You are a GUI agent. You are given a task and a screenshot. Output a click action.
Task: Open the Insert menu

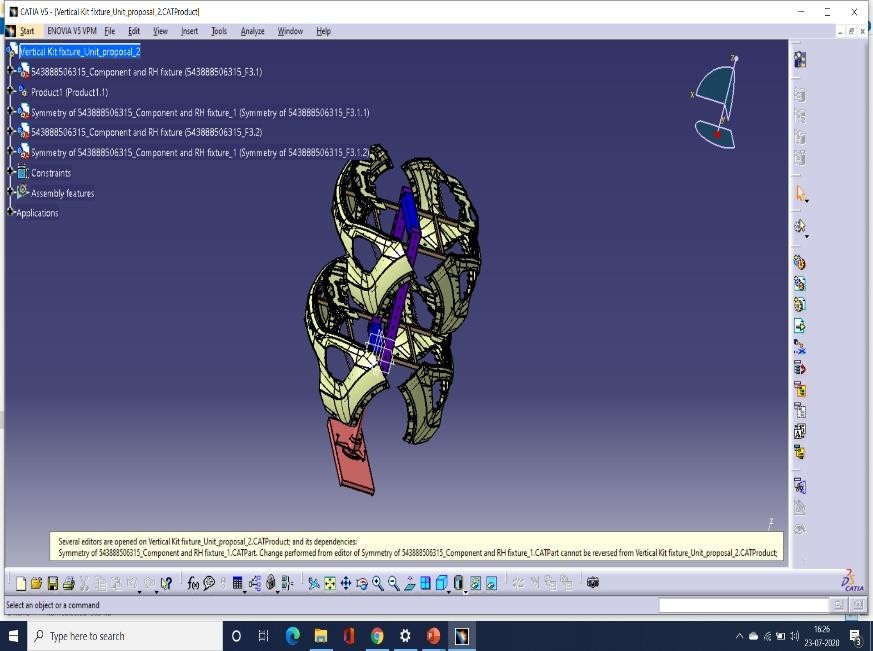tap(189, 31)
